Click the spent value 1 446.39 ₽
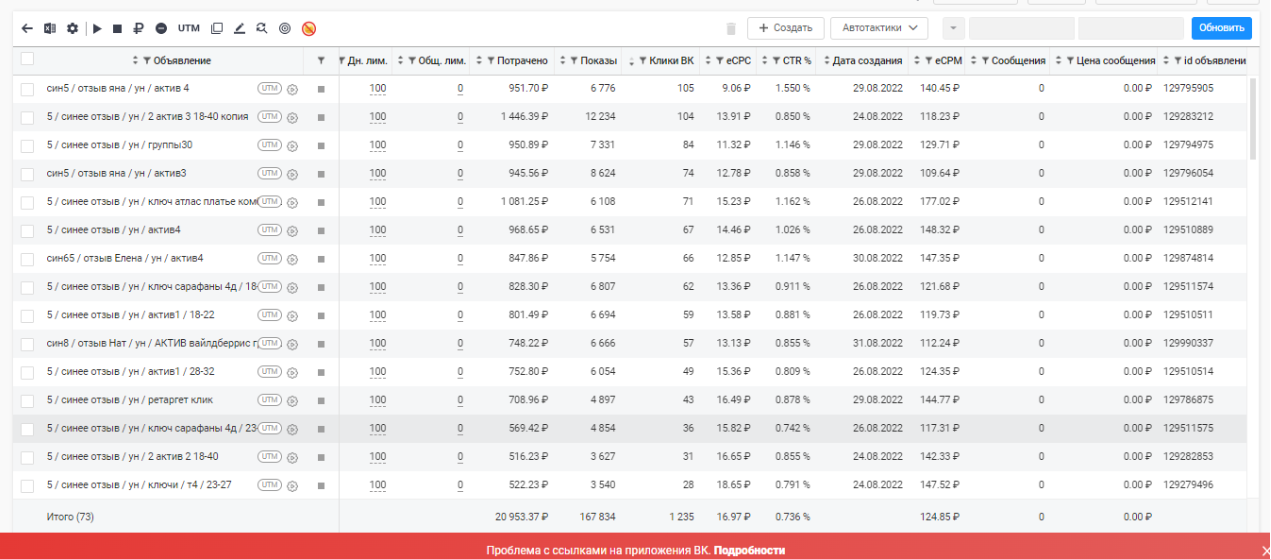This screenshot has width=1271, height=559. 524,117
